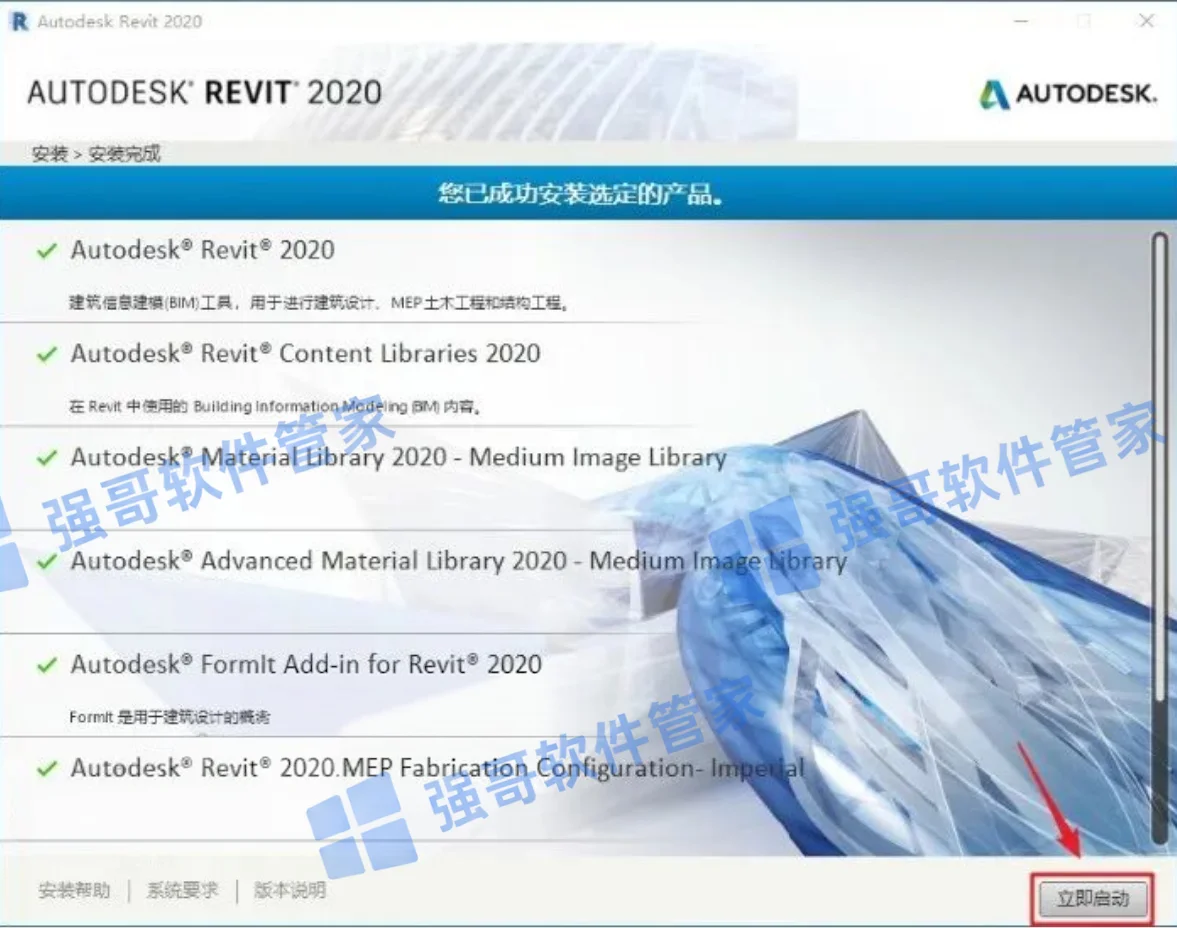
Task: Click the checkmark beside FormIt Add-in for Revit
Action: 47,664
